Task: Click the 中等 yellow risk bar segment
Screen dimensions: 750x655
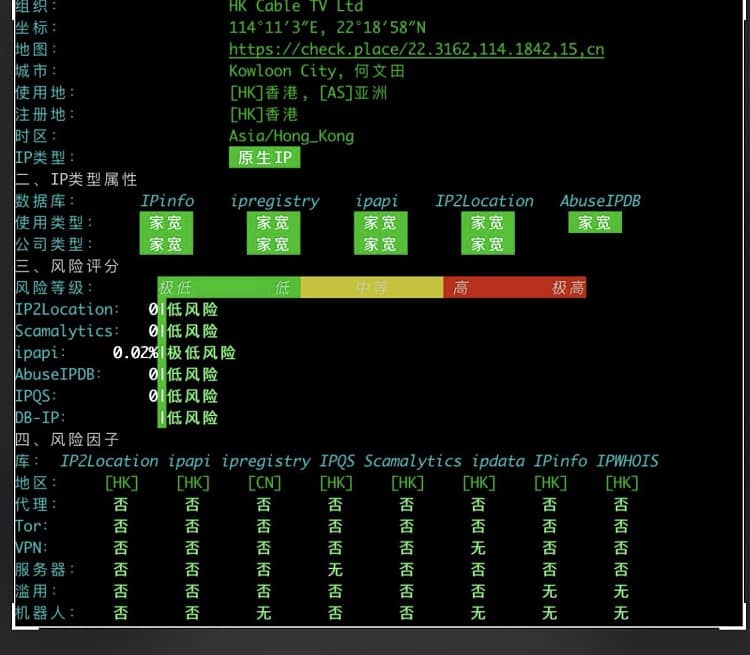Action: pos(371,288)
